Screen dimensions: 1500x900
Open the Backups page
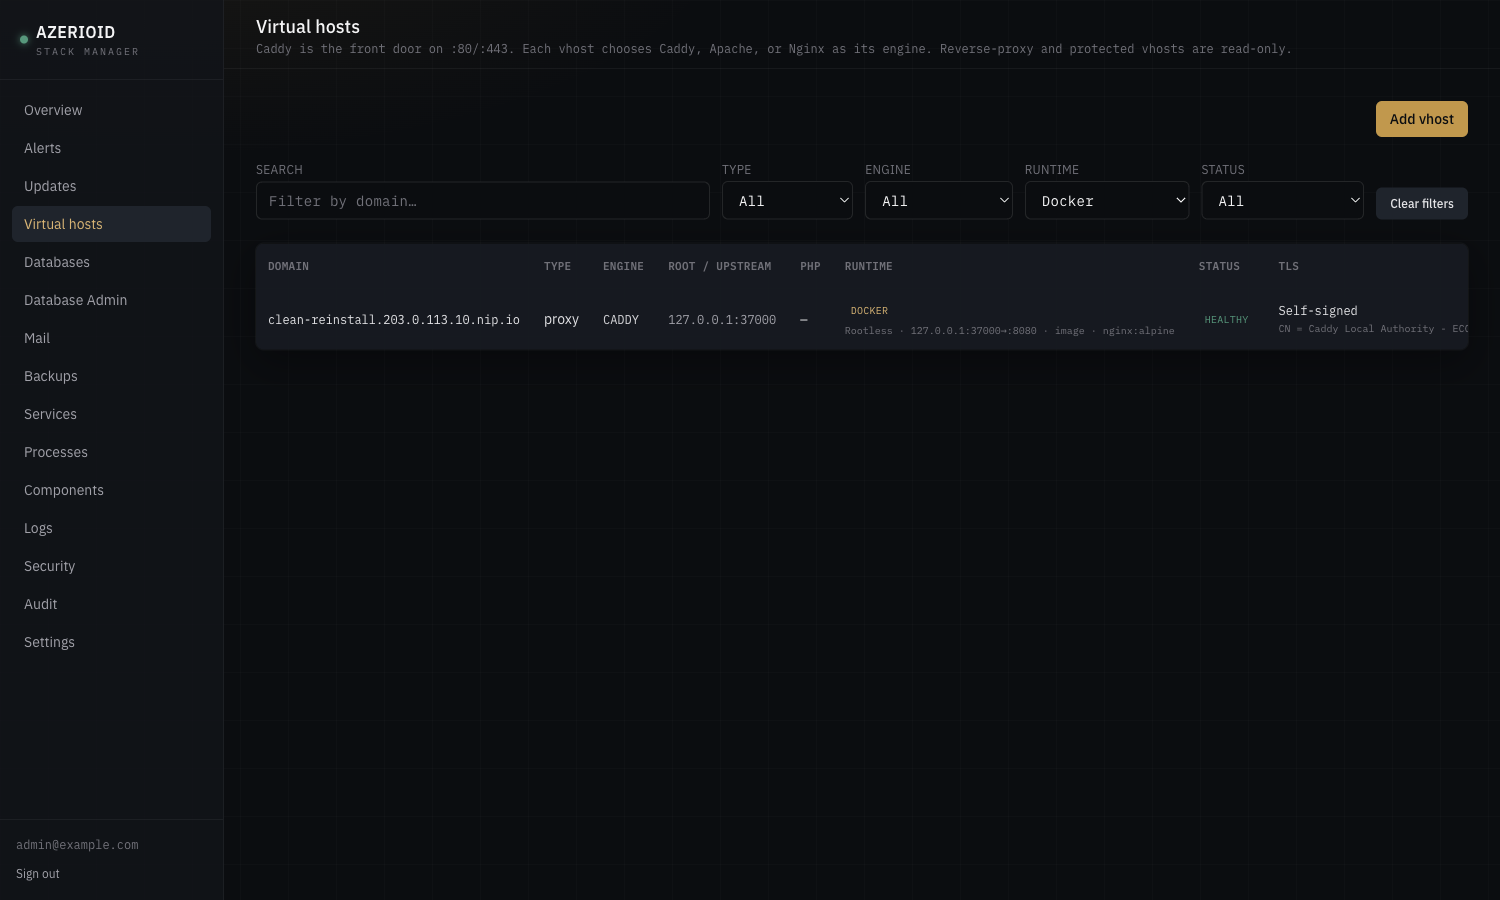click(x=111, y=376)
